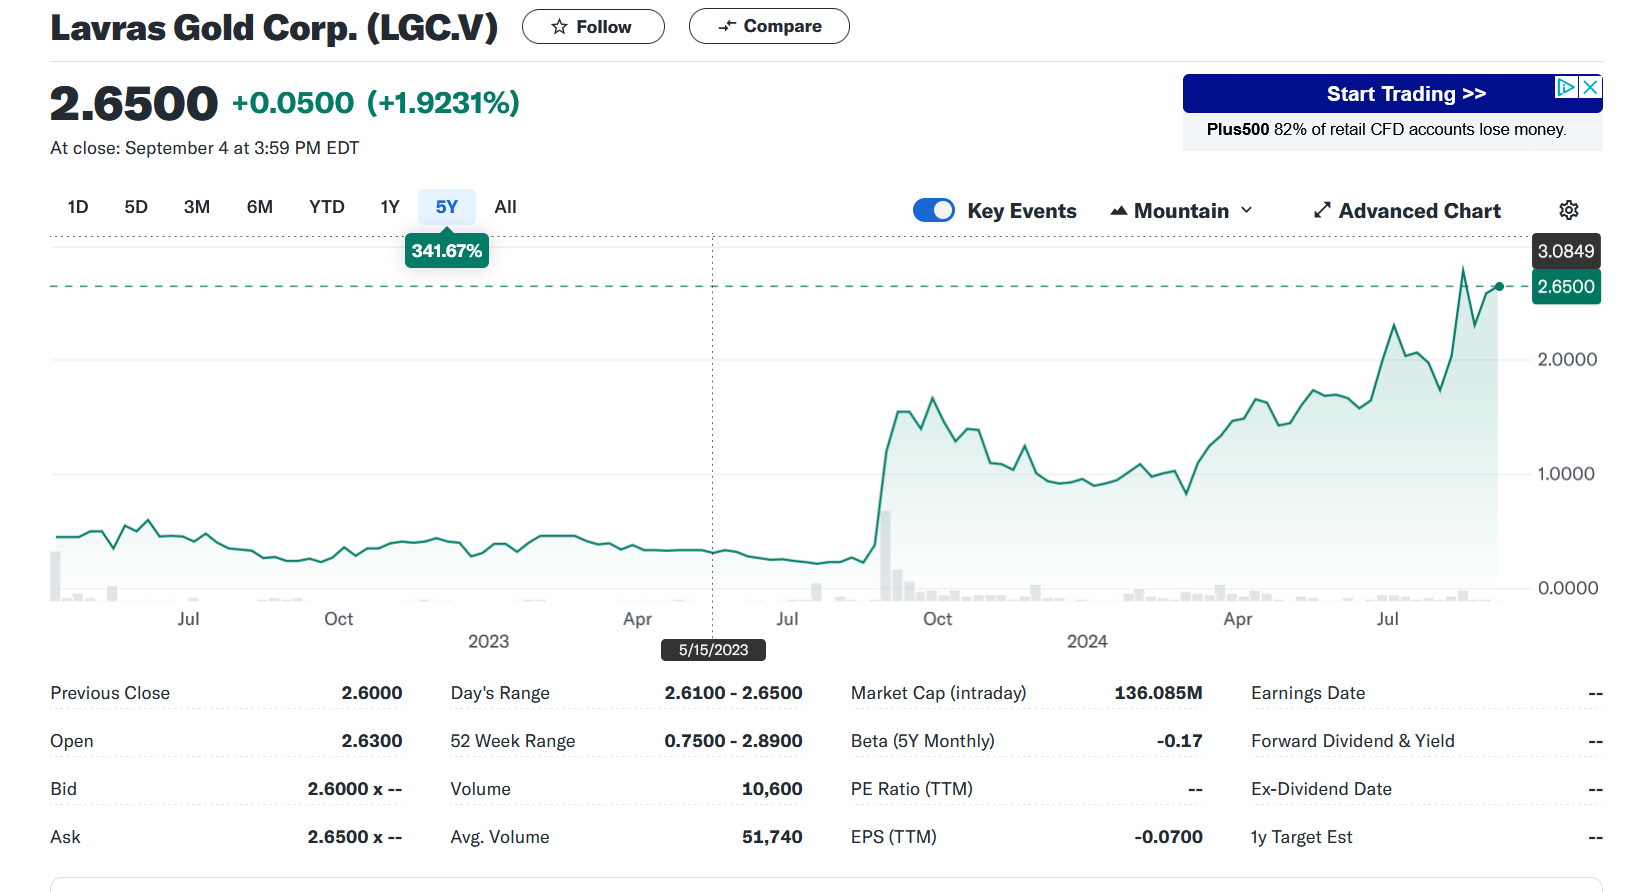Click the large 2.6500 price quote
The width and height of the screenshot is (1632, 892).
click(134, 103)
